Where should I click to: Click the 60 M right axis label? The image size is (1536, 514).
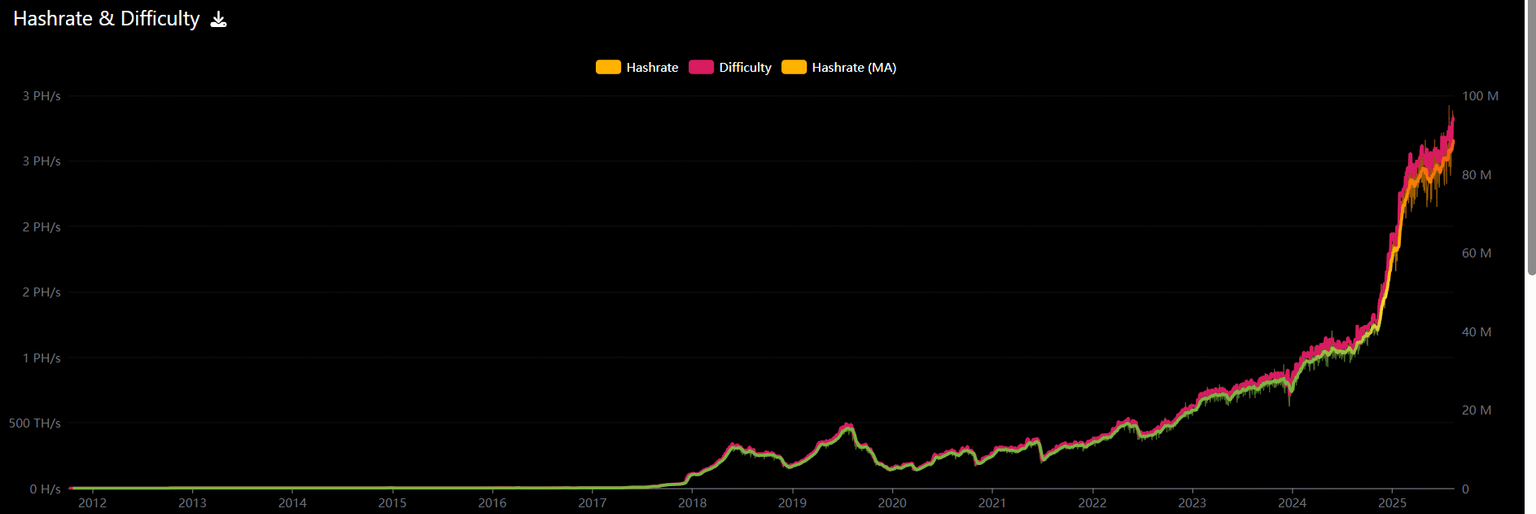[1477, 253]
